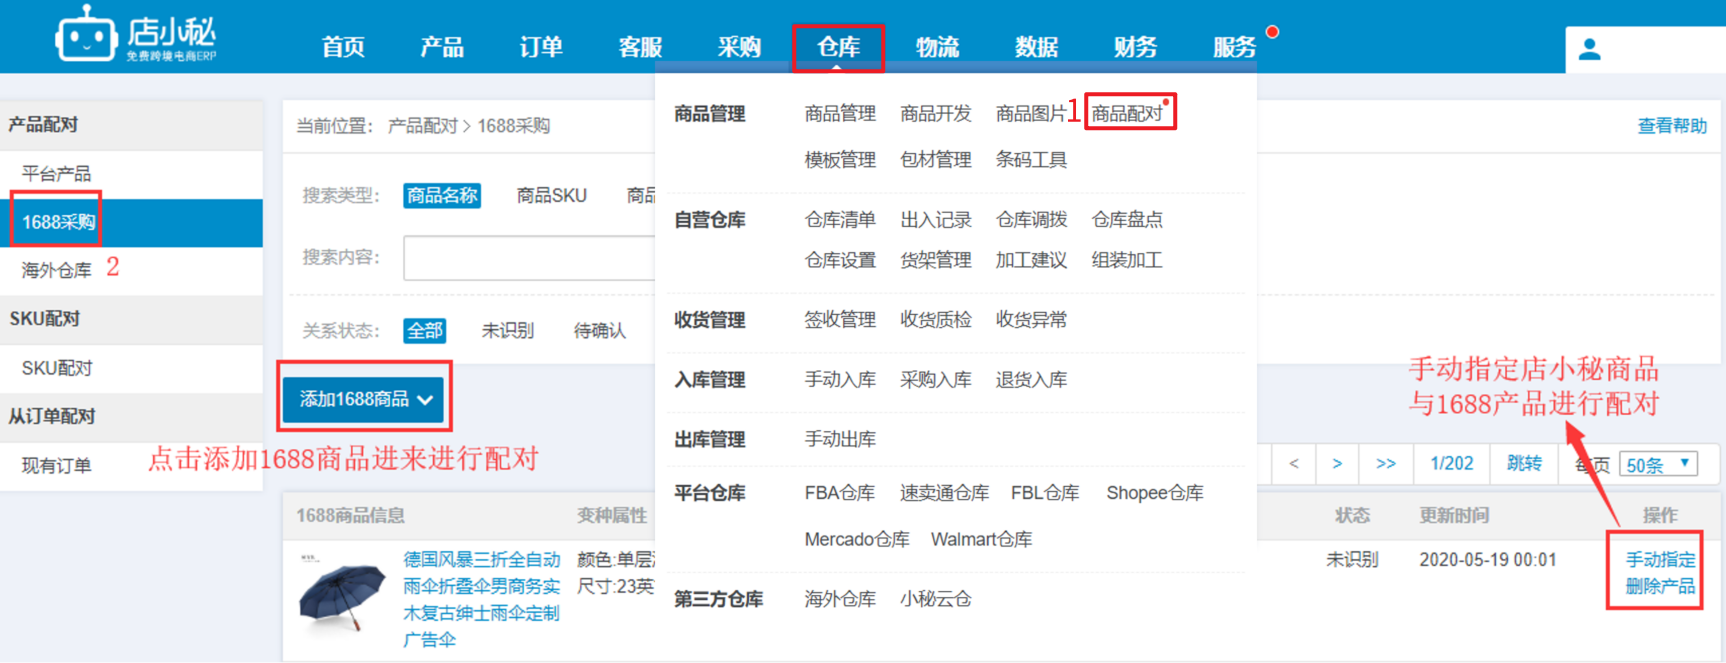1726x663 pixels.
Task: Open FBA仓库 menu entry
Action: (839, 493)
